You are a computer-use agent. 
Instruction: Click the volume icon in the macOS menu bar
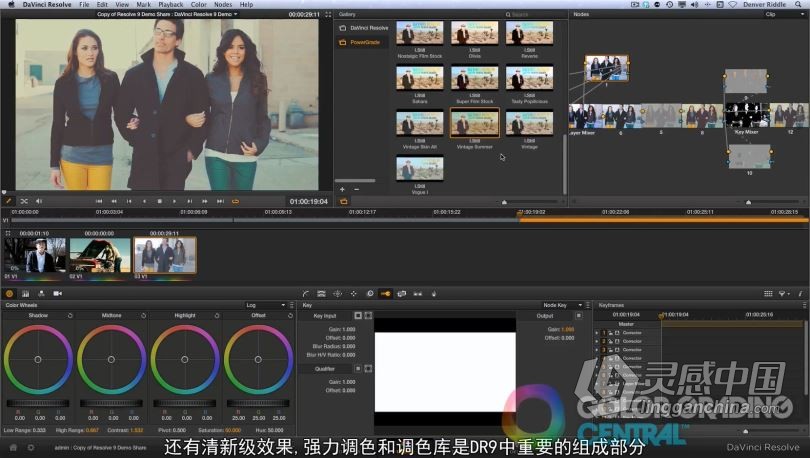694,5
